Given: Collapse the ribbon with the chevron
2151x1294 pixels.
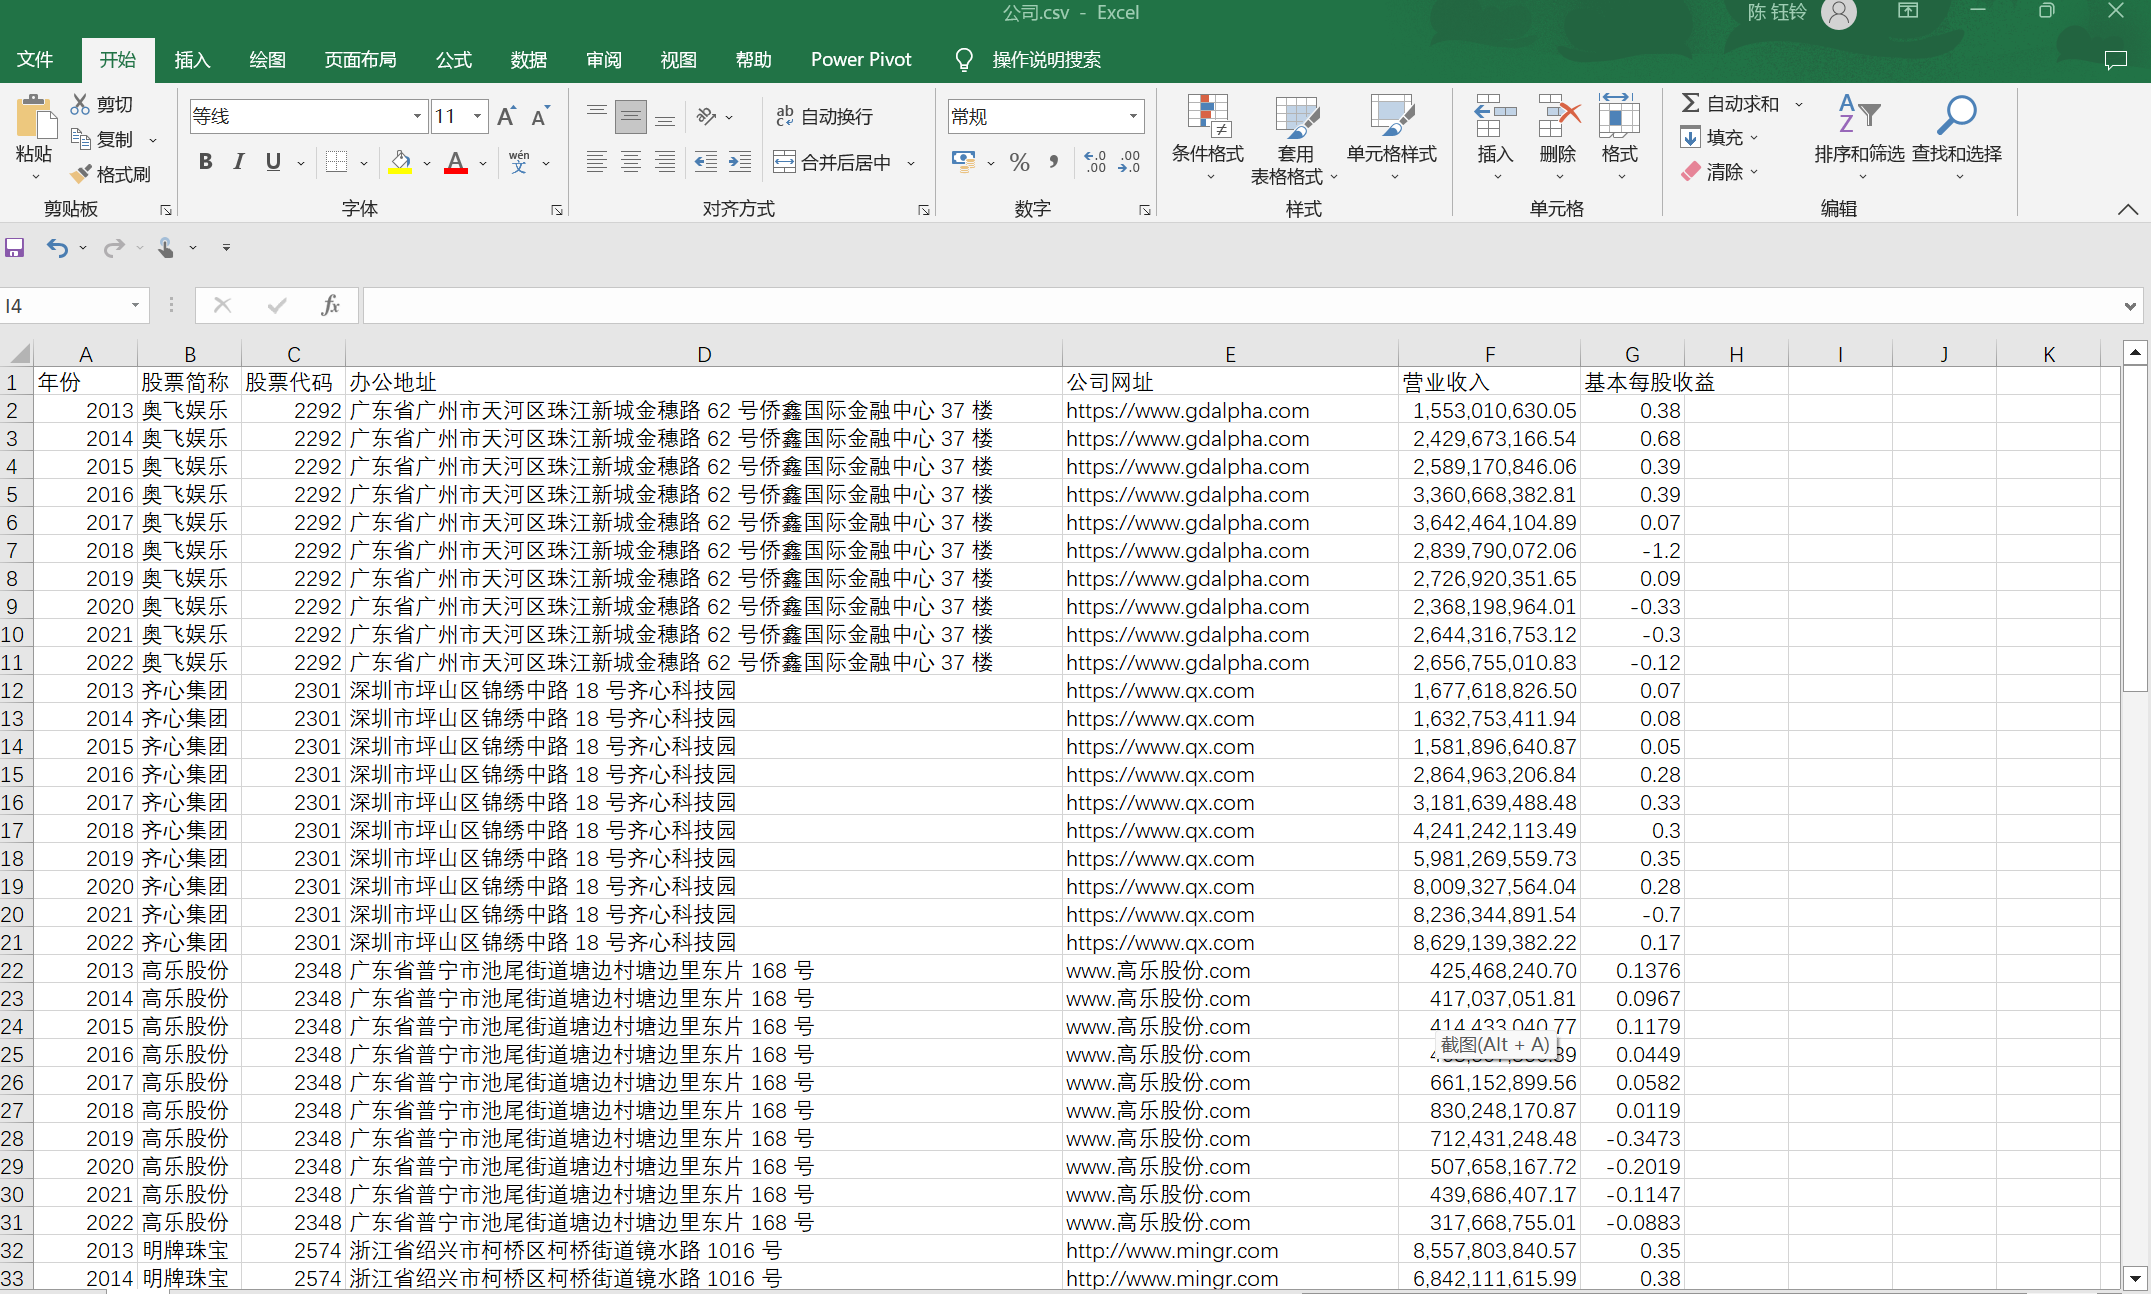Looking at the screenshot, I should [2128, 209].
